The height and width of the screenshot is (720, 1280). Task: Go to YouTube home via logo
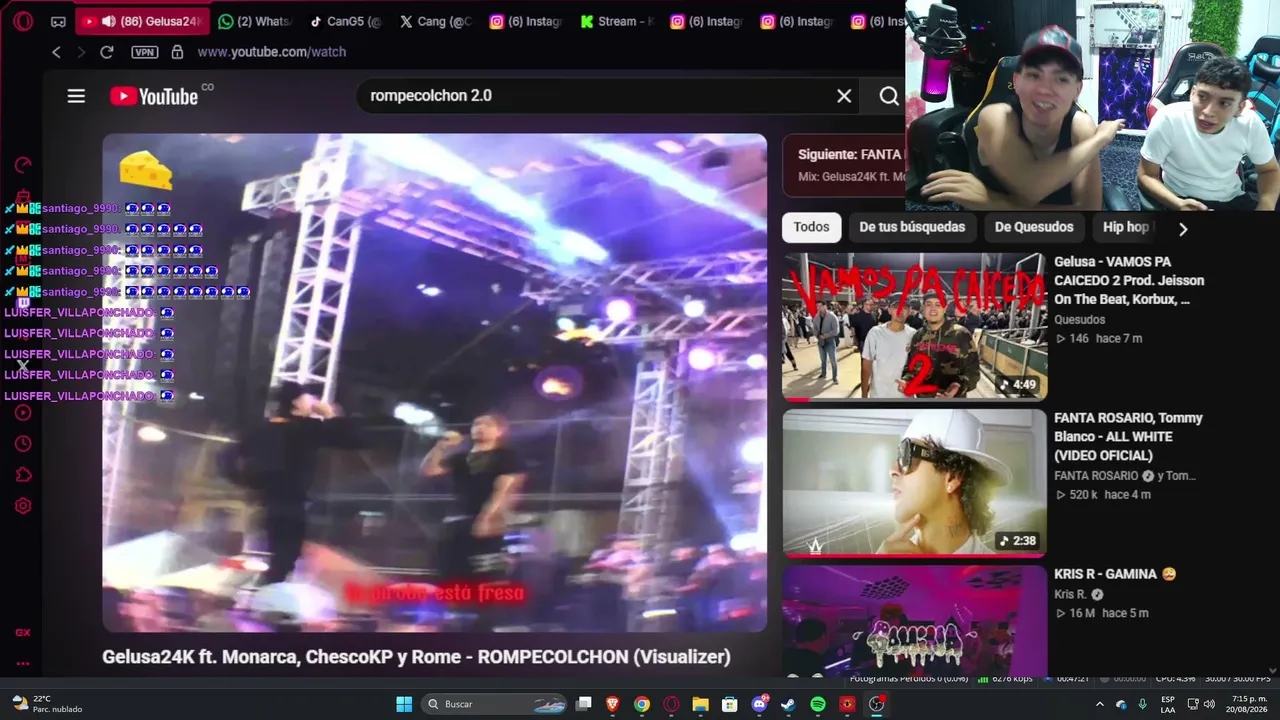click(154, 96)
